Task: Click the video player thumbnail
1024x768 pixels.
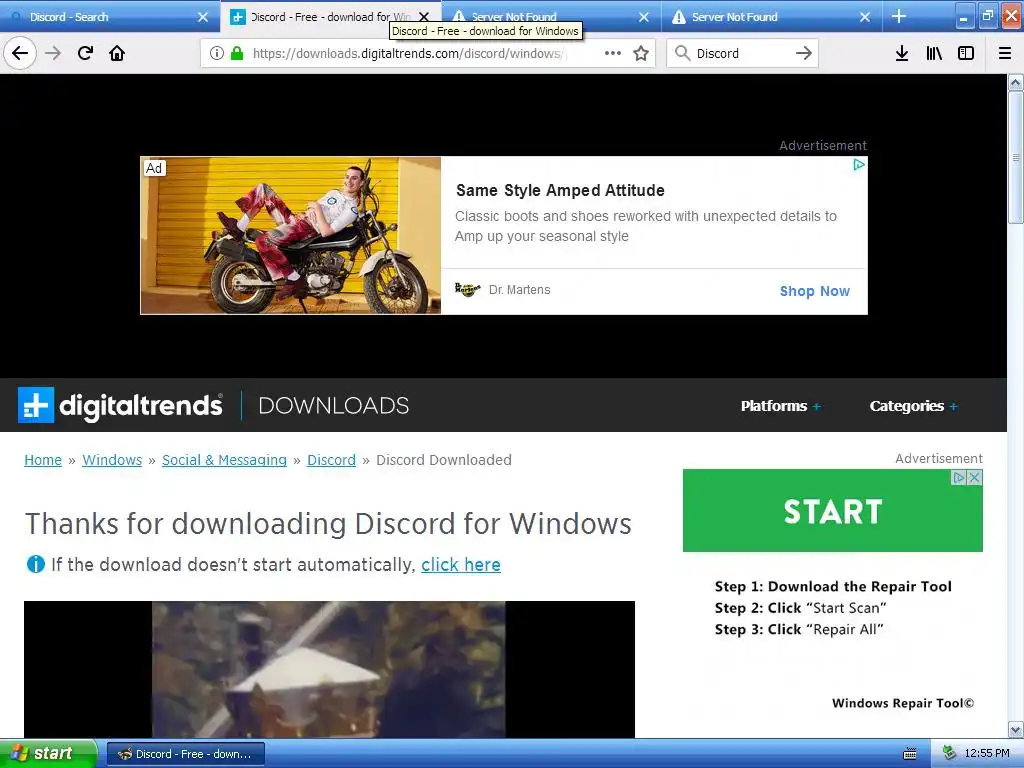Action: (329, 669)
